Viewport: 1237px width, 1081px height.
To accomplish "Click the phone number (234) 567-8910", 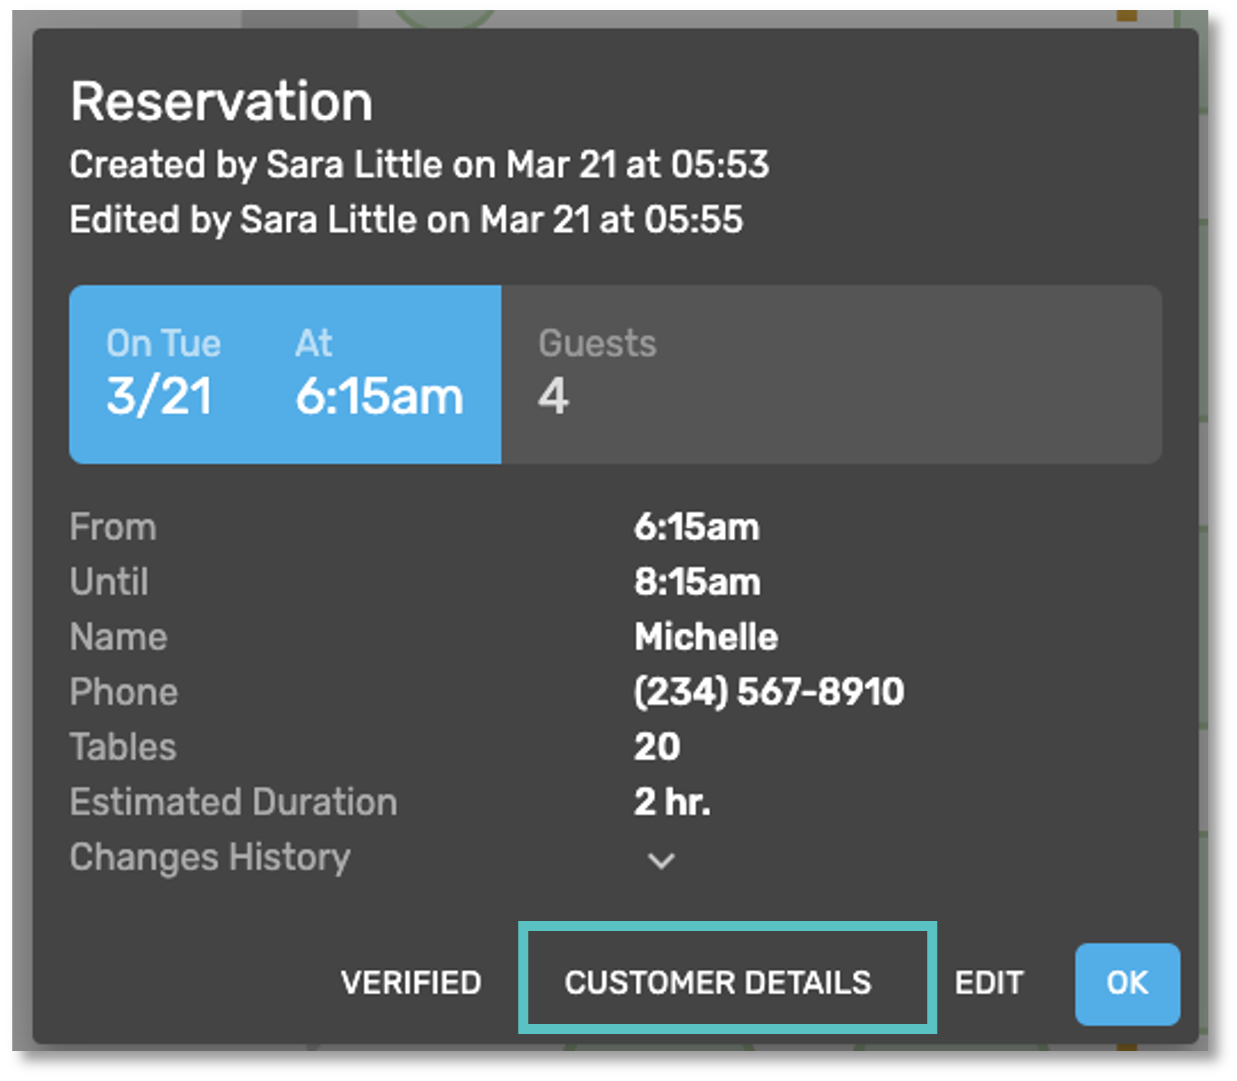I will click(x=769, y=692).
